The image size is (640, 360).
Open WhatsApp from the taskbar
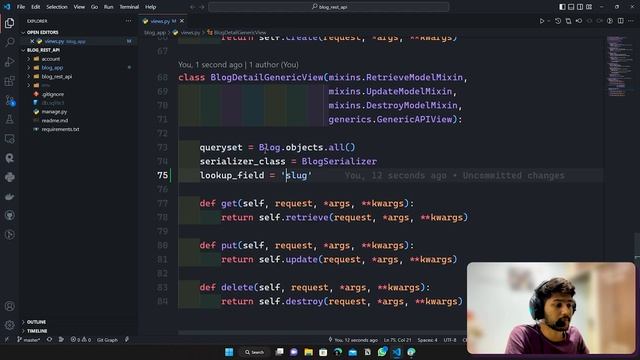pyautogui.click(x=382, y=352)
